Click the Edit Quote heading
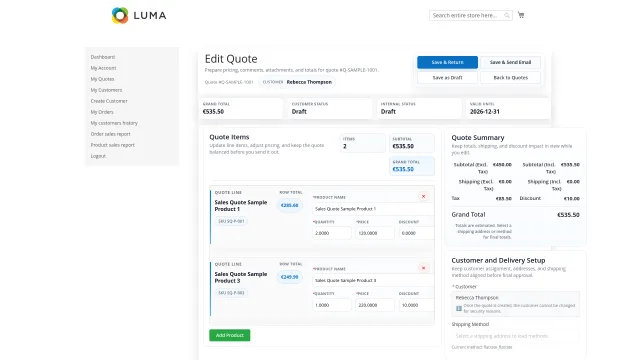Screen dimensions: 640x360 click(x=231, y=59)
